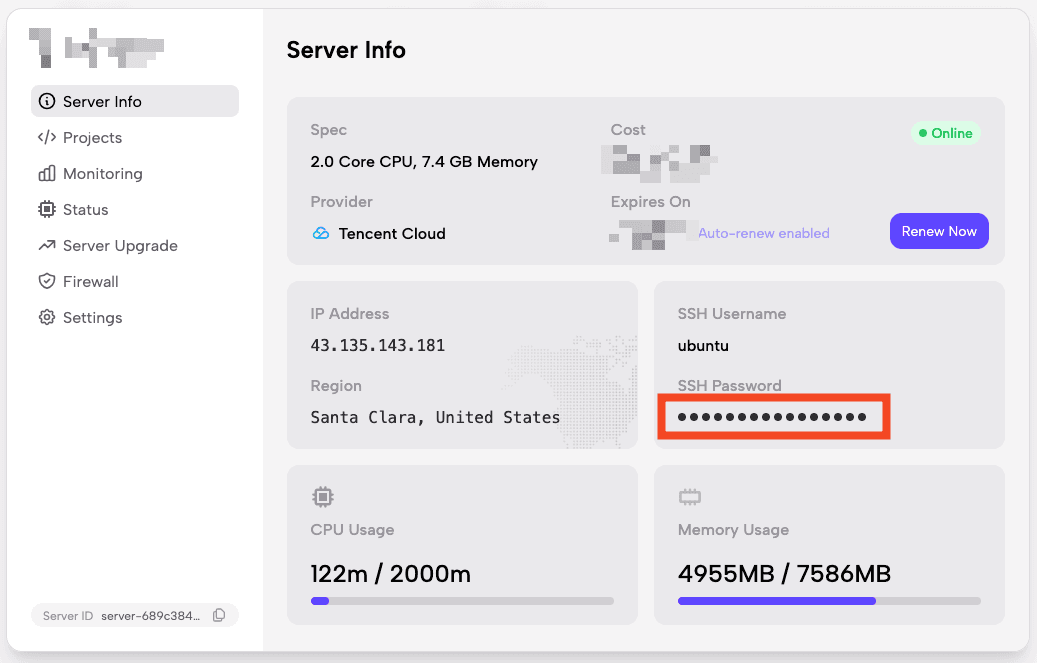
Task: Click the Online status badge
Action: pos(945,132)
